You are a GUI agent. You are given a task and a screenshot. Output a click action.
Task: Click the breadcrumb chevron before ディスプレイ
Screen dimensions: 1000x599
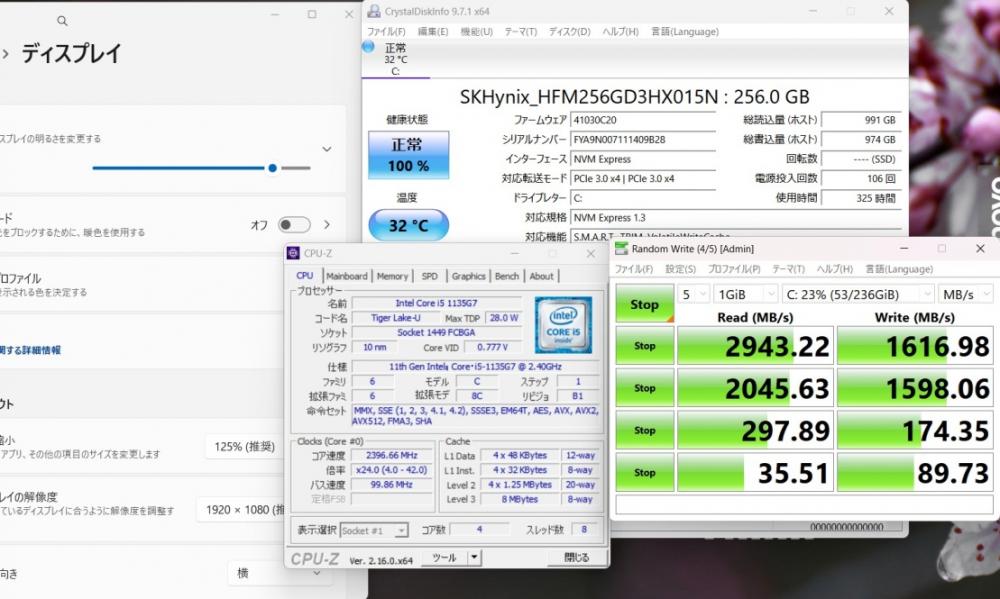coord(6,54)
